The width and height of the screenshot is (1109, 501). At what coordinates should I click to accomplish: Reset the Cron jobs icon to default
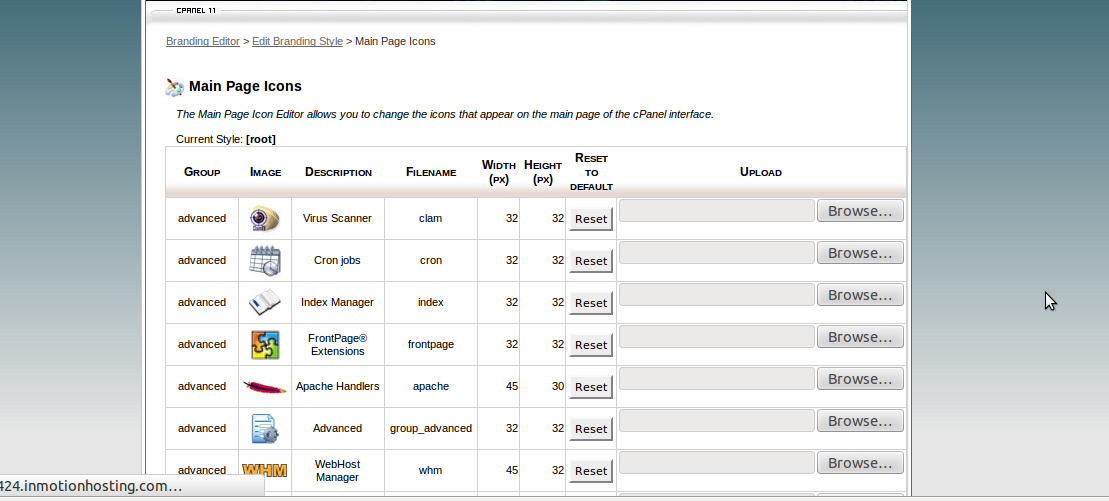(x=591, y=261)
